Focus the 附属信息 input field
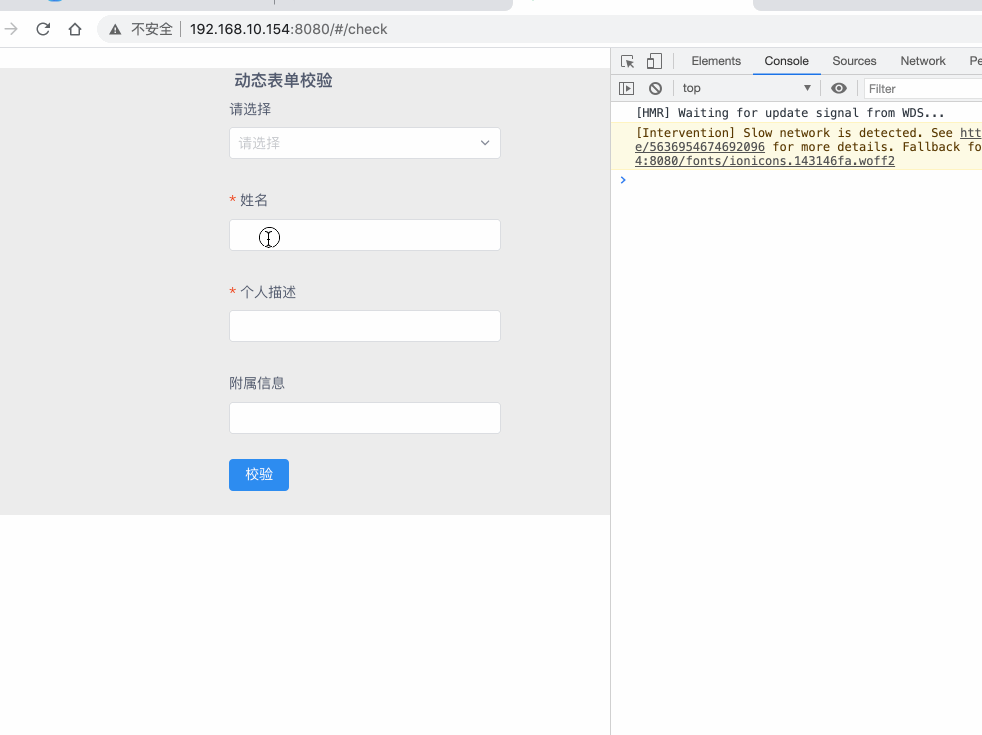Screen dimensions: 982x735 tap(364, 418)
